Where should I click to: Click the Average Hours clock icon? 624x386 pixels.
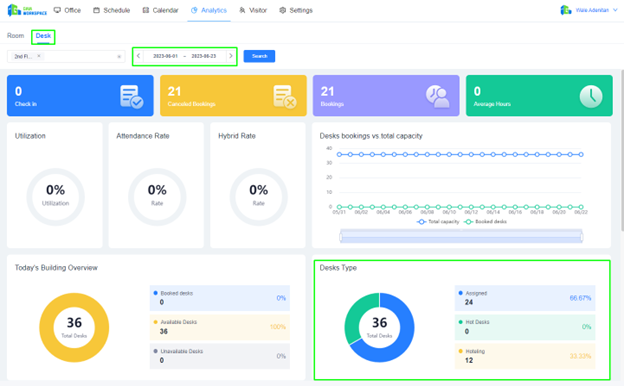591,96
